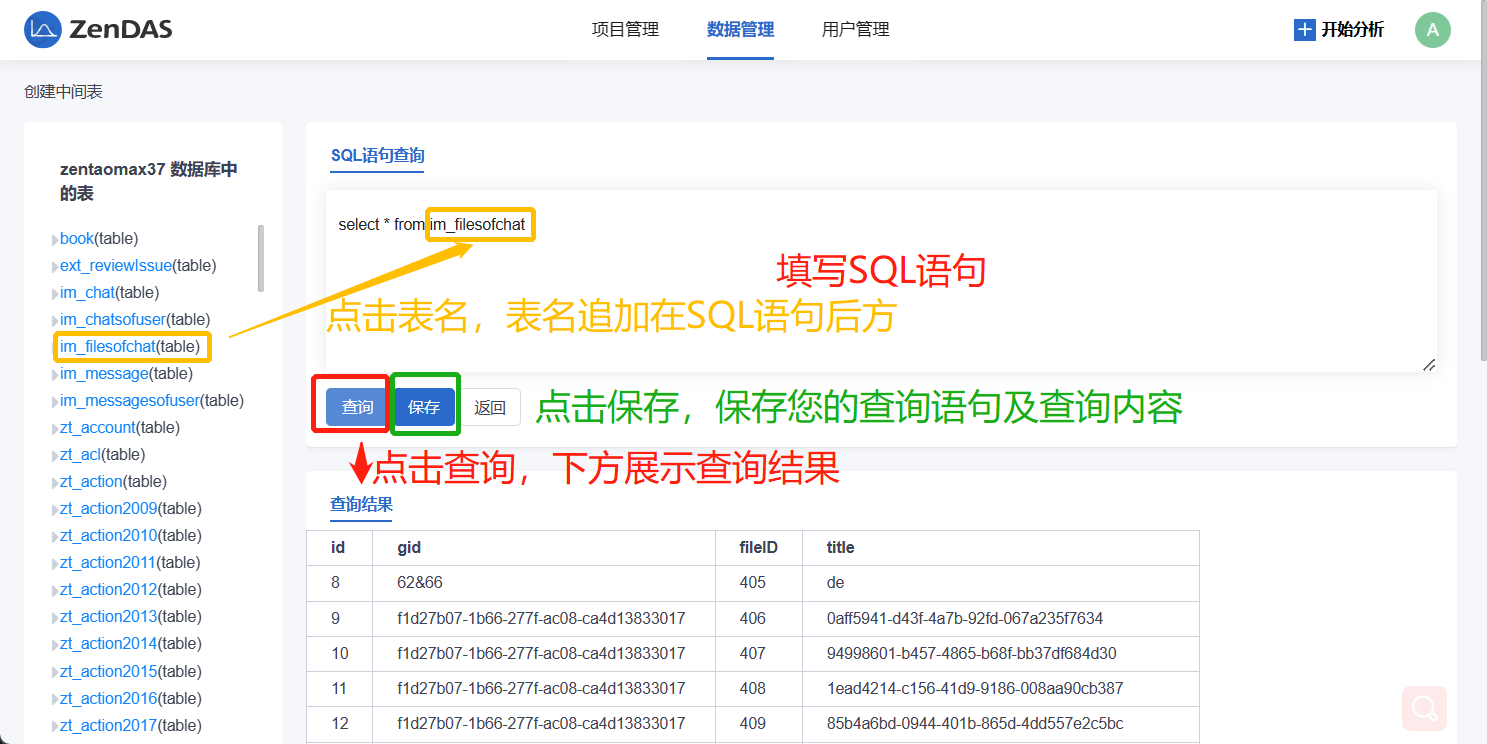Click the pink search floating icon

(1424, 709)
